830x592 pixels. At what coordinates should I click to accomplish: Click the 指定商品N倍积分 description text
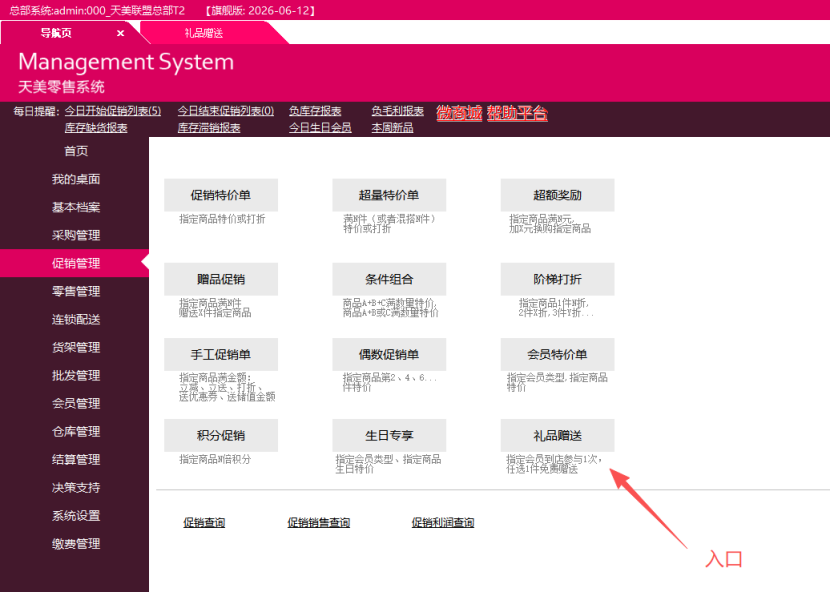[x=215, y=460]
